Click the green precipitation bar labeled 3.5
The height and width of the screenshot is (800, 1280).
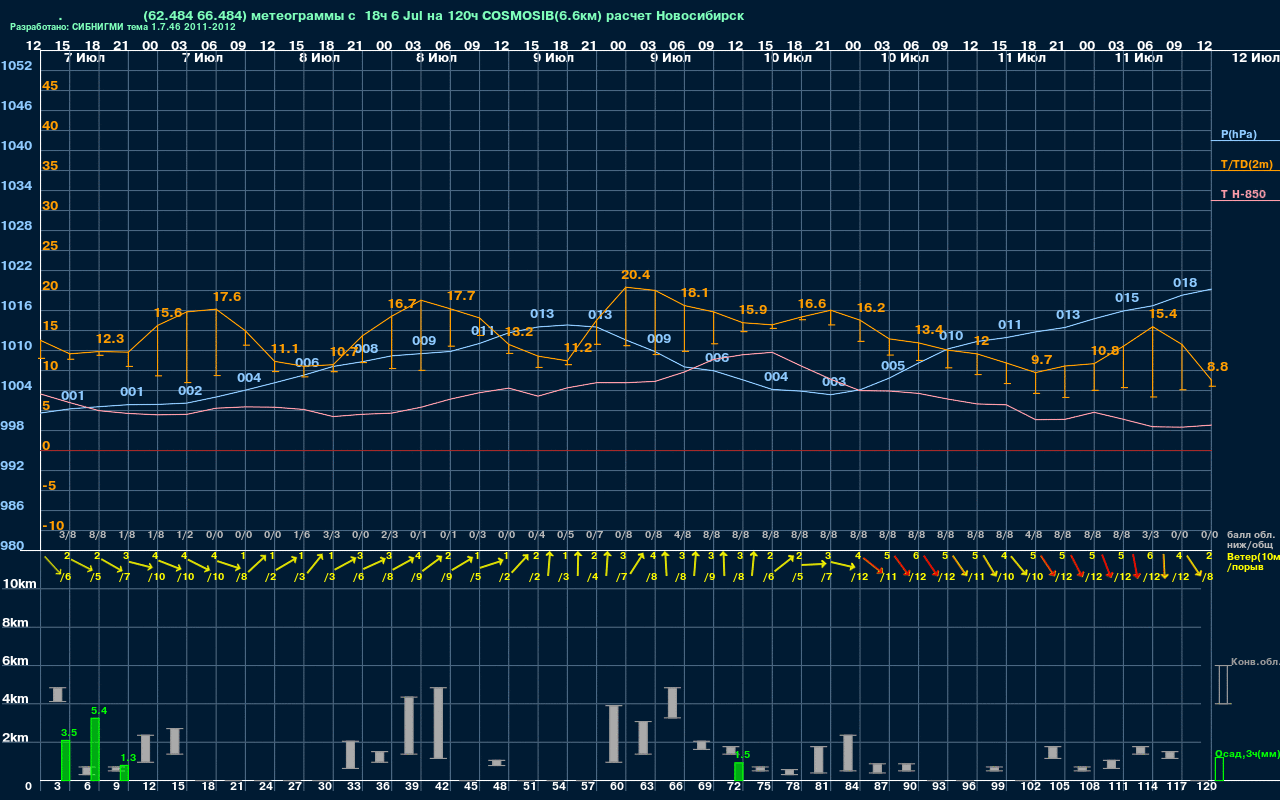[66, 760]
